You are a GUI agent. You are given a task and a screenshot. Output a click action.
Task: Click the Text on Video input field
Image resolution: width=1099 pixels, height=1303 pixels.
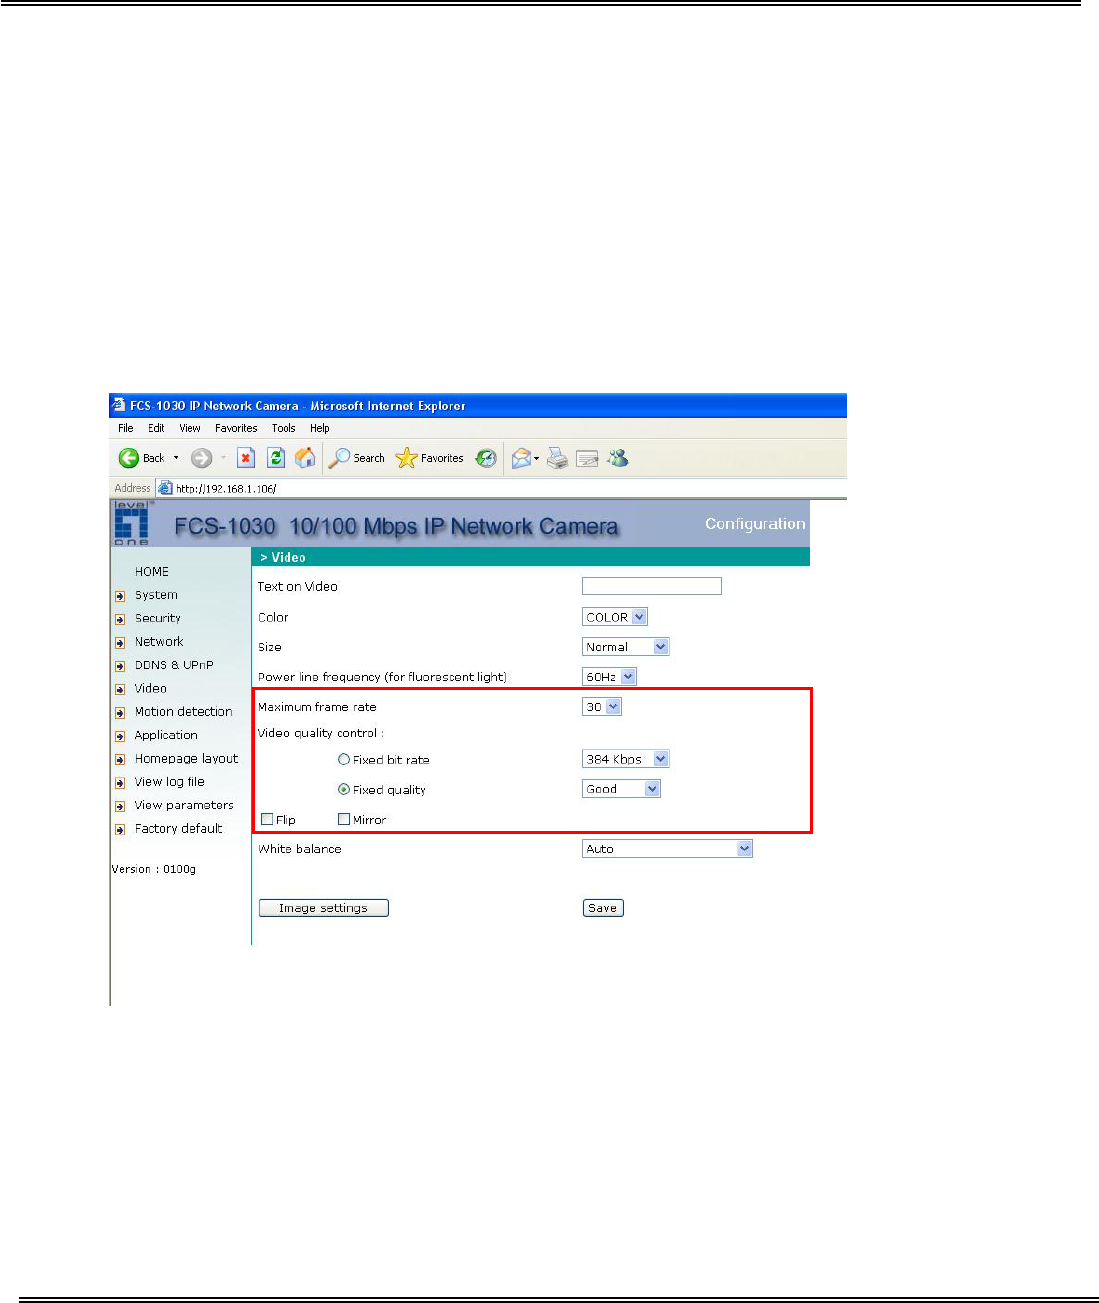tap(652, 586)
